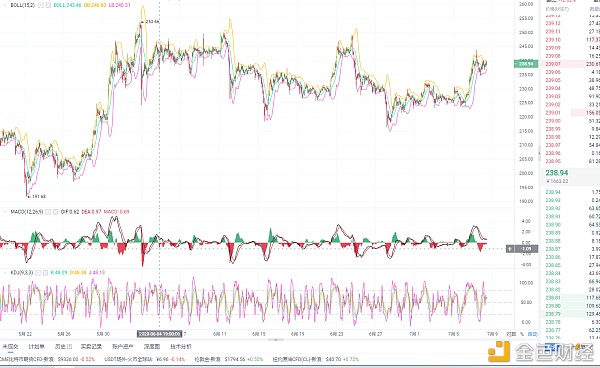Screen dimensions: 600x368
Task: Click bid price 238.94 in order book
Action: 553,192
